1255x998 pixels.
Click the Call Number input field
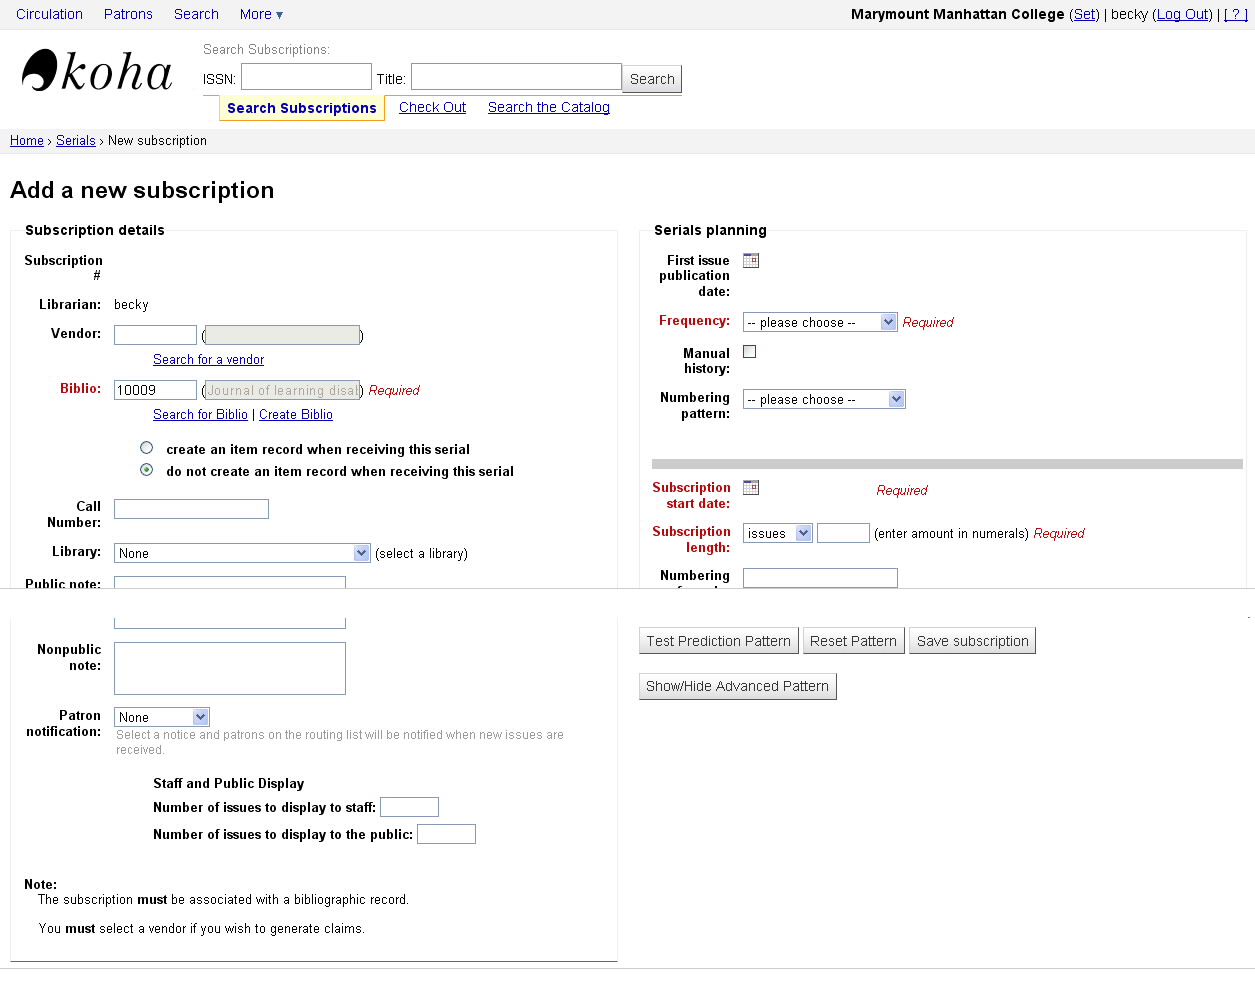pos(191,509)
